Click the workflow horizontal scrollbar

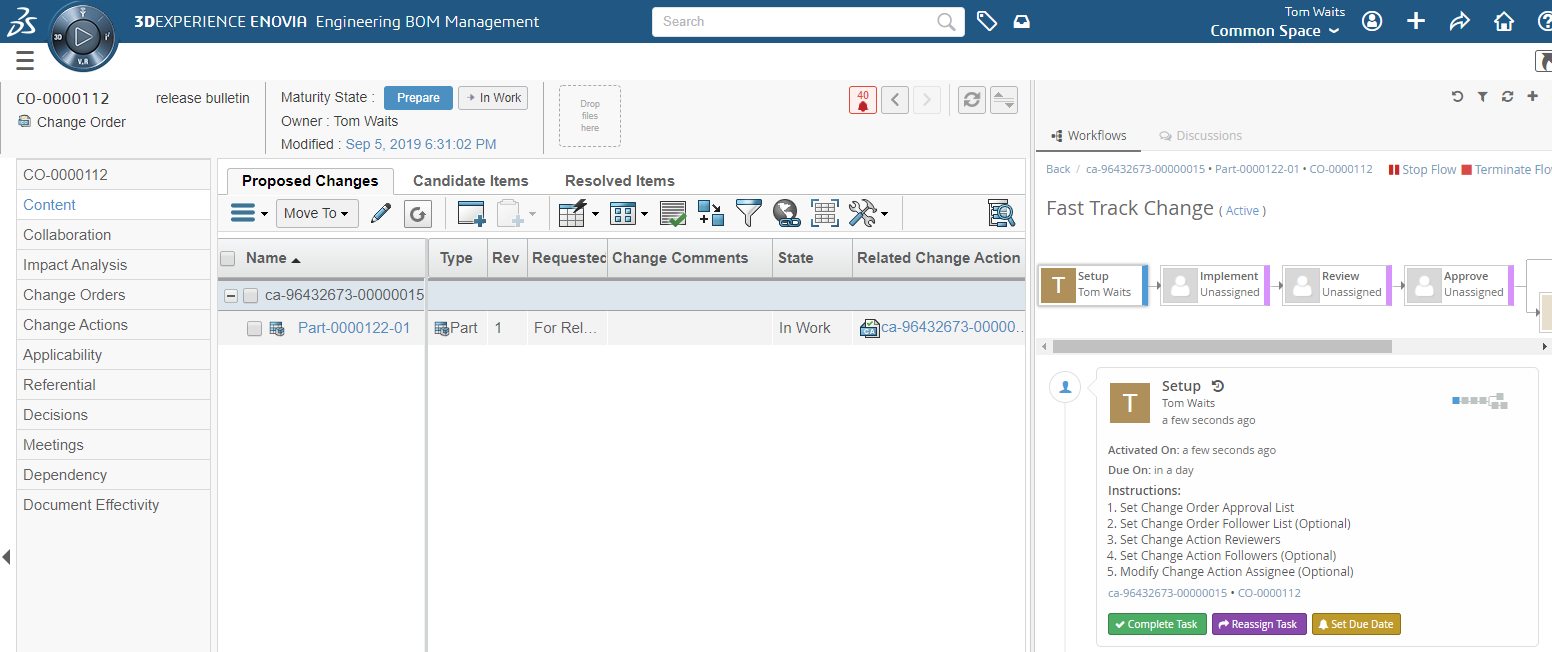point(1221,346)
